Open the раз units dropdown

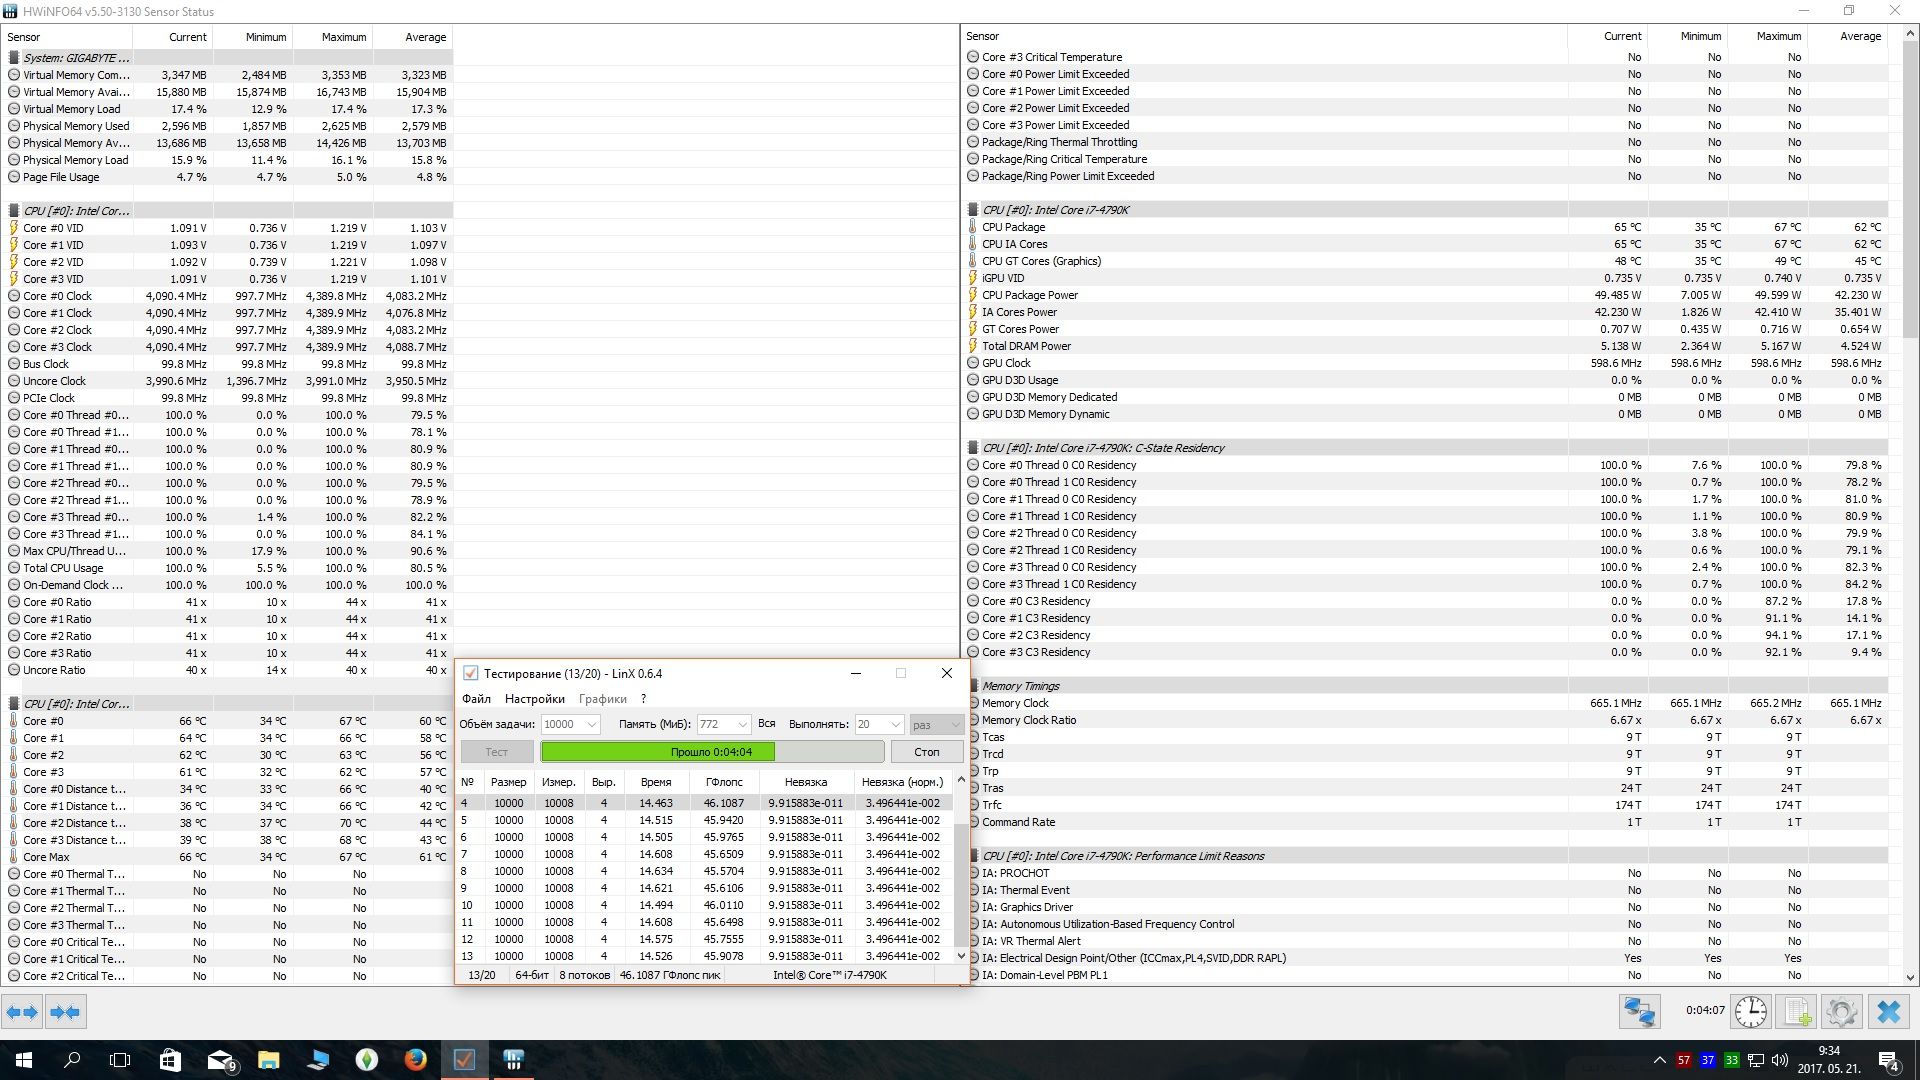936,724
